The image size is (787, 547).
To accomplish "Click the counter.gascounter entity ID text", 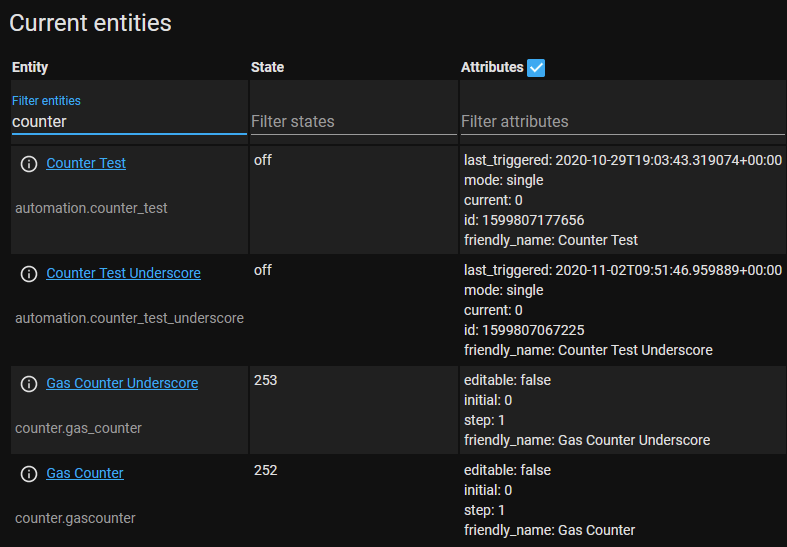I will pos(75,518).
